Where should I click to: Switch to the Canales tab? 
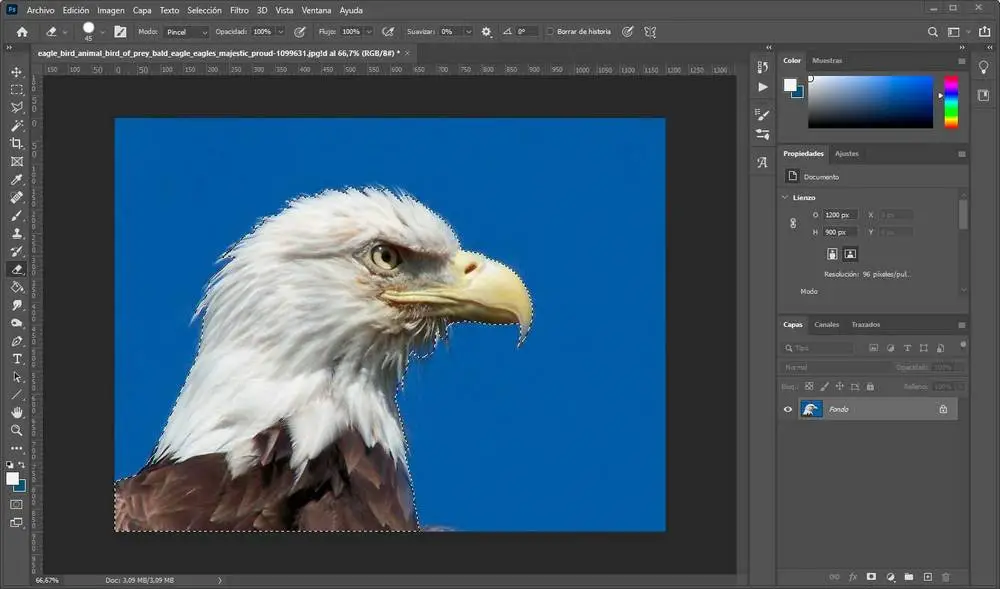coord(827,325)
